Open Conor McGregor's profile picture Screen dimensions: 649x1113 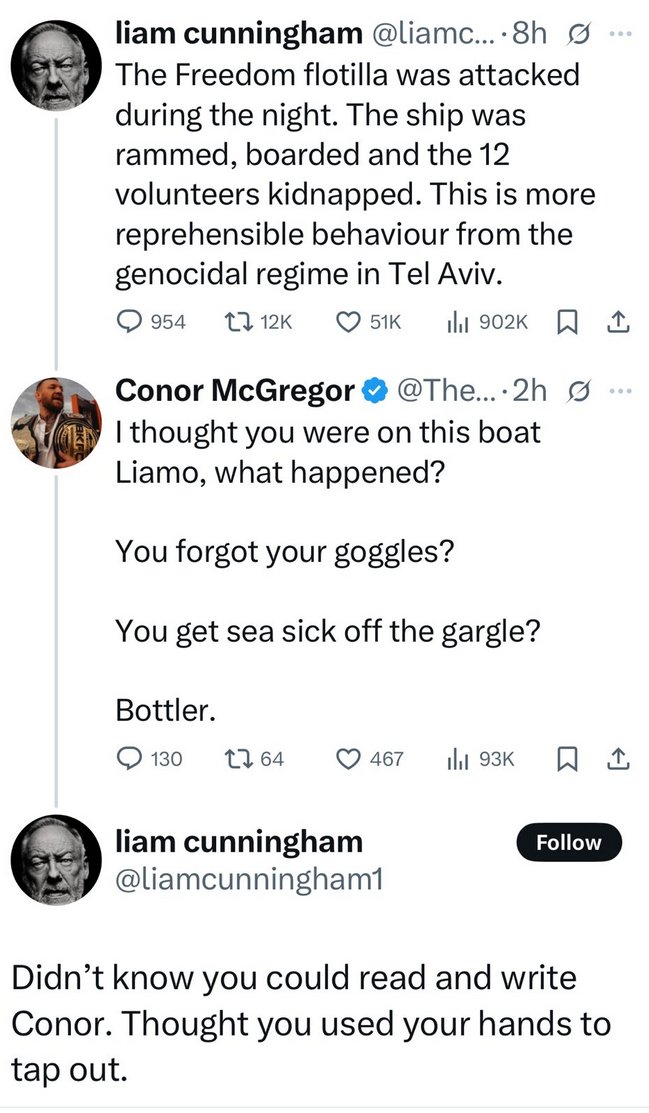pyautogui.click(x=52, y=422)
